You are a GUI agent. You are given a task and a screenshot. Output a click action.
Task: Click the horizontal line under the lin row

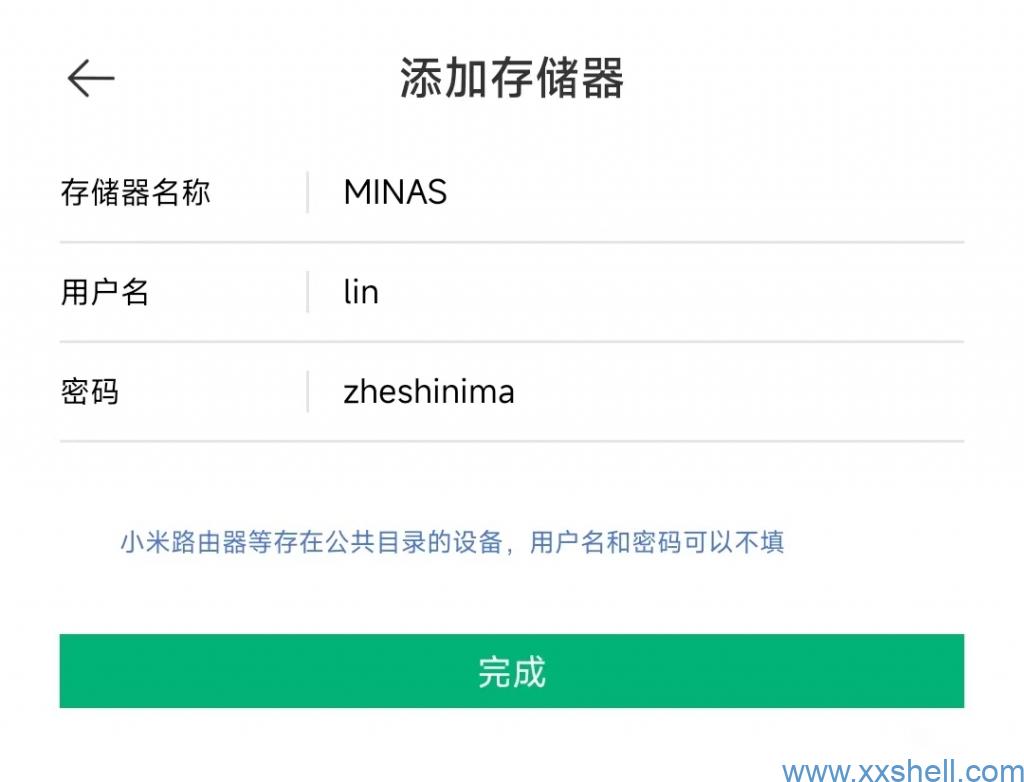(x=511, y=341)
